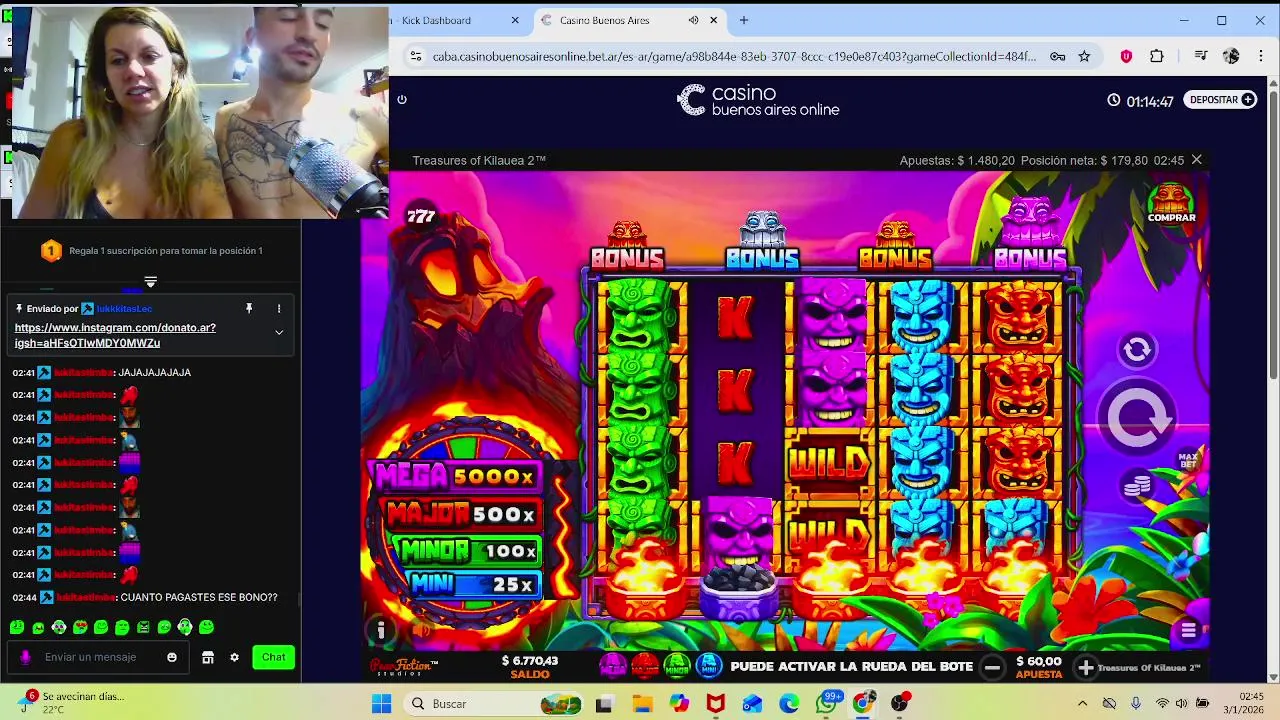Spin the reels with the large spin button
This screenshot has height=720, width=1280.
click(1137, 418)
